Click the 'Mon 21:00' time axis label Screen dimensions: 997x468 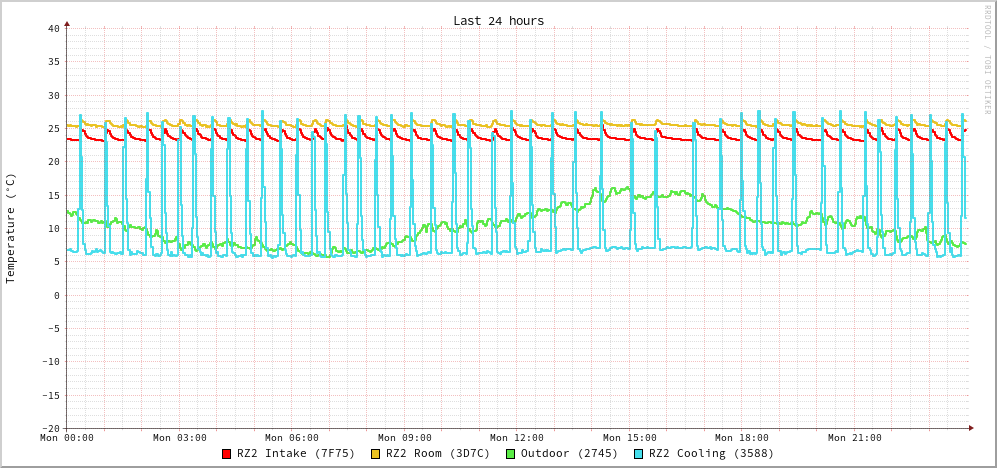(855, 437)
